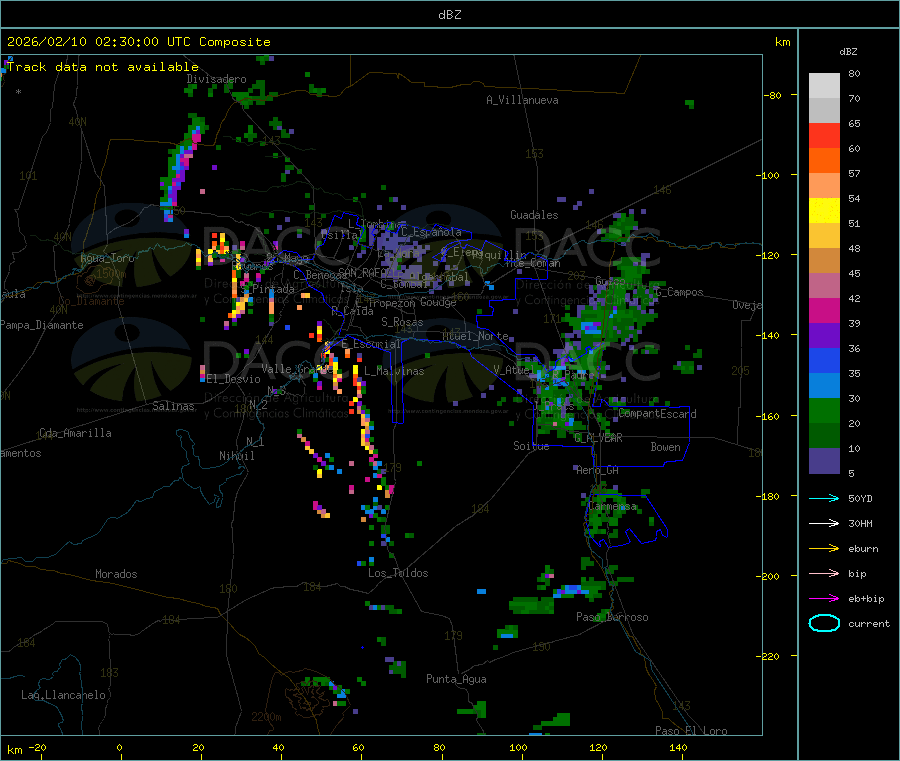Click the A_Villanueva map label

point(522,100)
